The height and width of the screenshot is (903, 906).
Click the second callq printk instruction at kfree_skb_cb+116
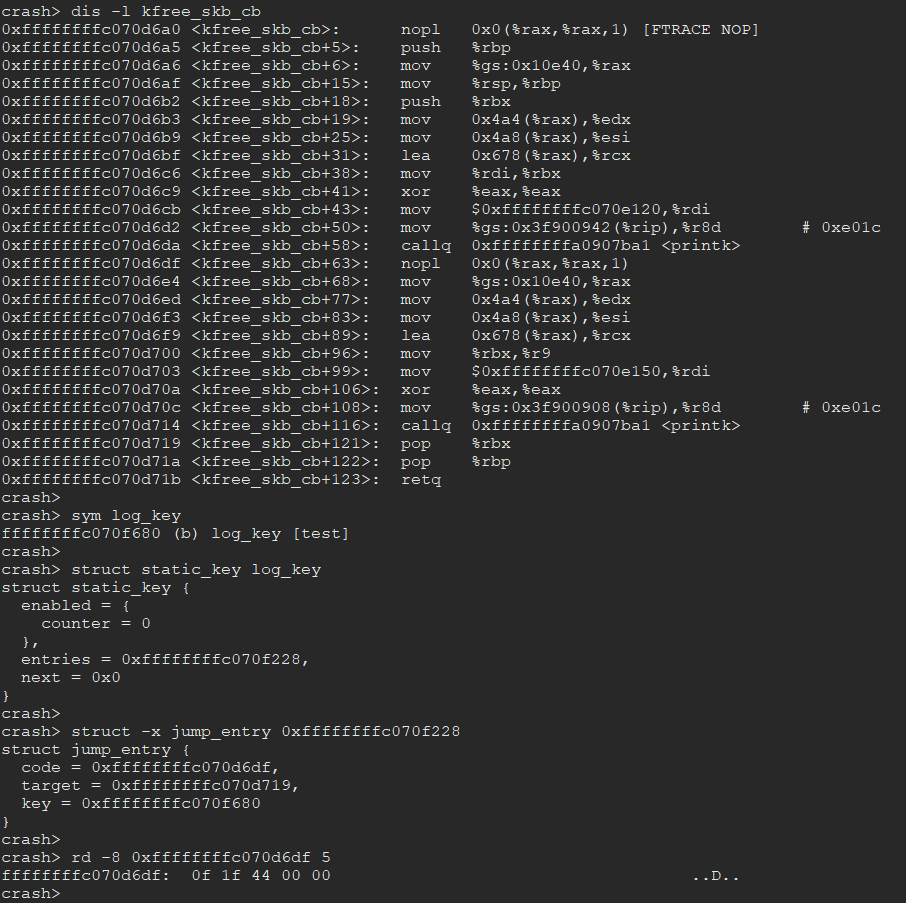coord(570,426)
